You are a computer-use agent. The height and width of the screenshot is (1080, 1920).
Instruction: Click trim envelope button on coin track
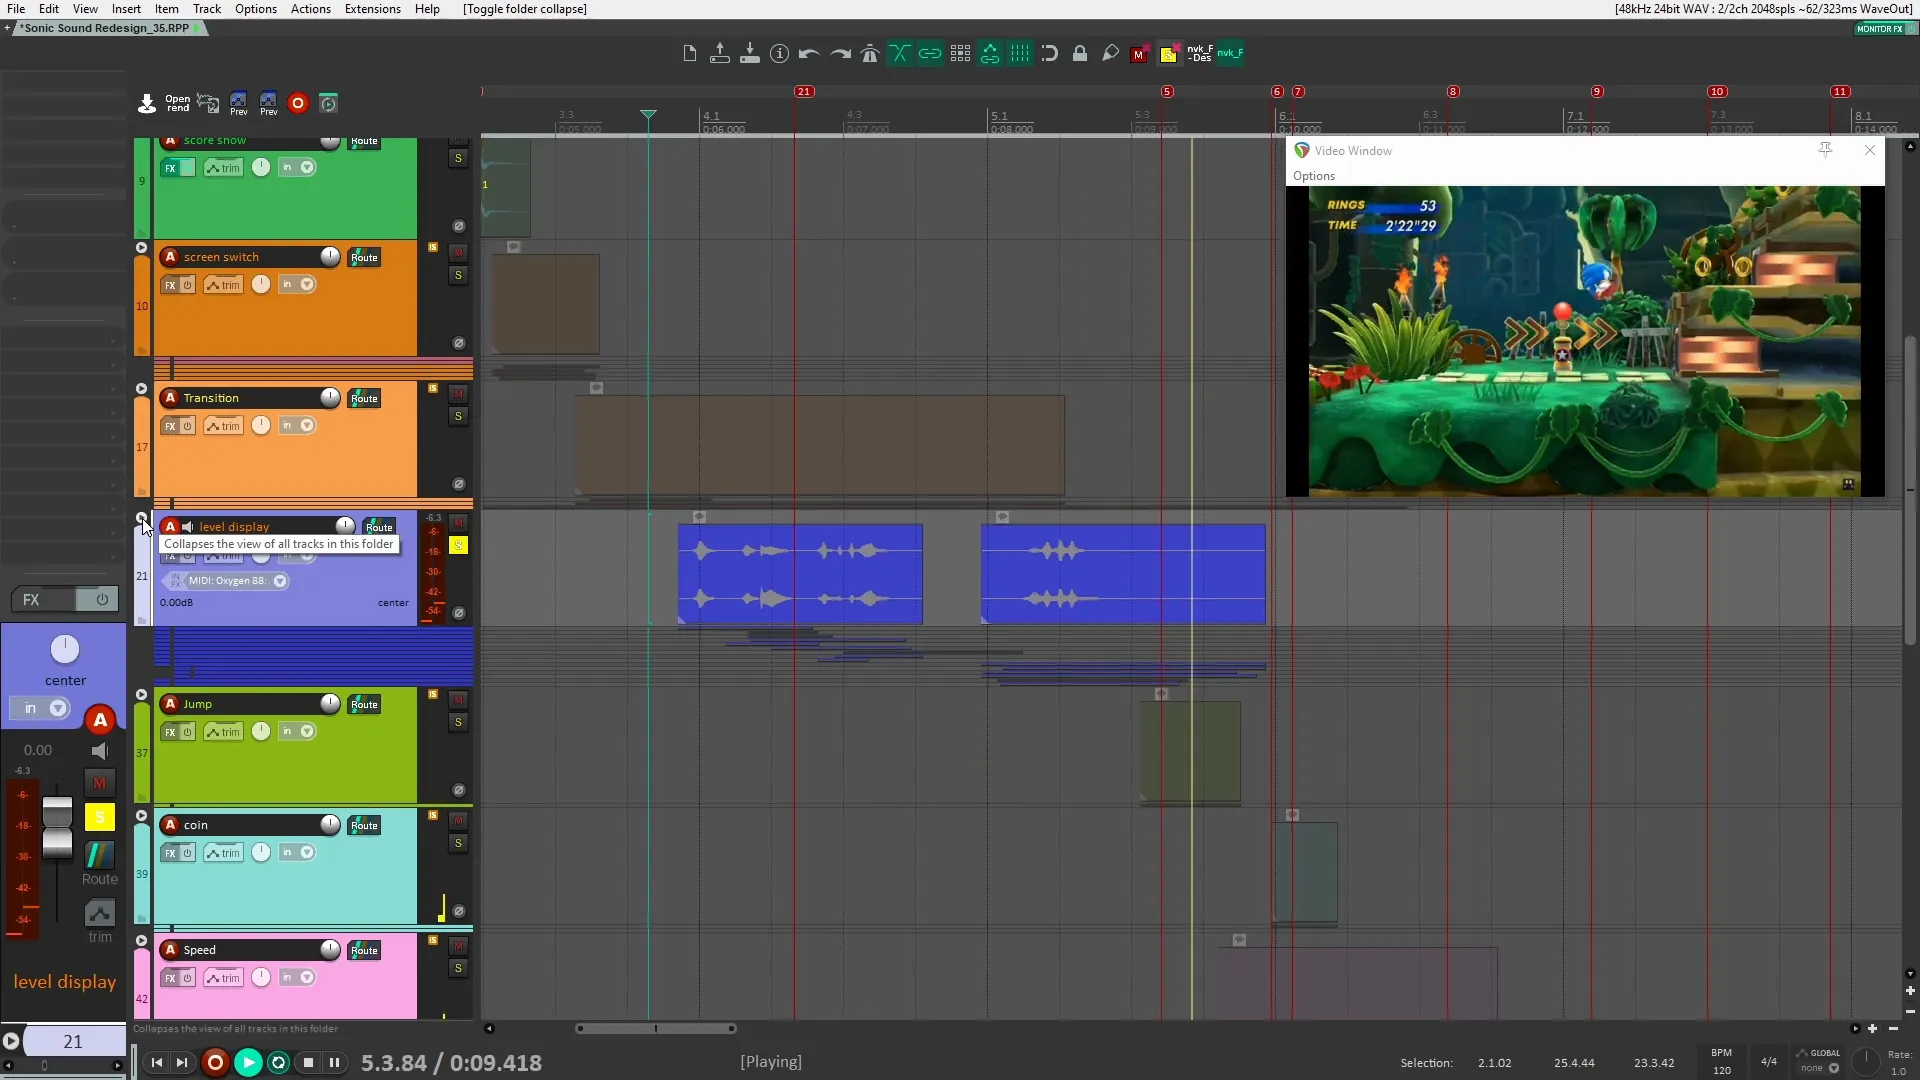pyautogui.click(x=224, y=853)
